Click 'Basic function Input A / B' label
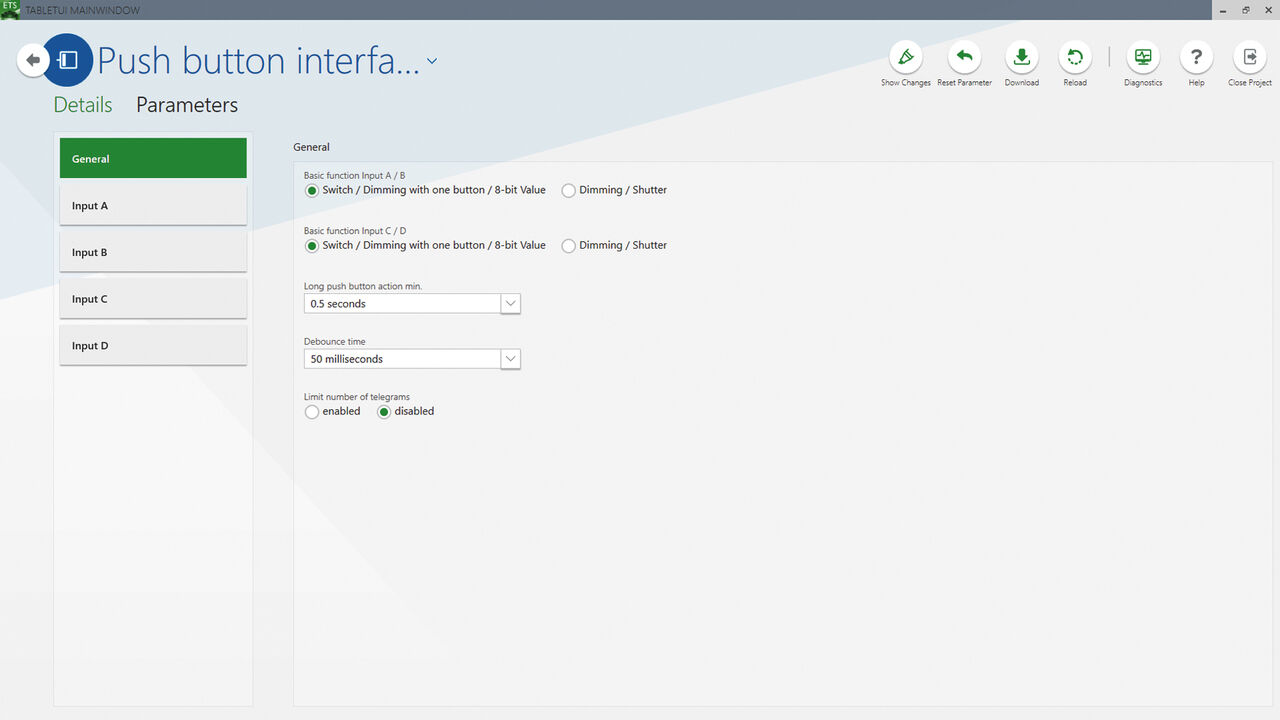This screenshot has width=1280, height=720. pos(355,175)
